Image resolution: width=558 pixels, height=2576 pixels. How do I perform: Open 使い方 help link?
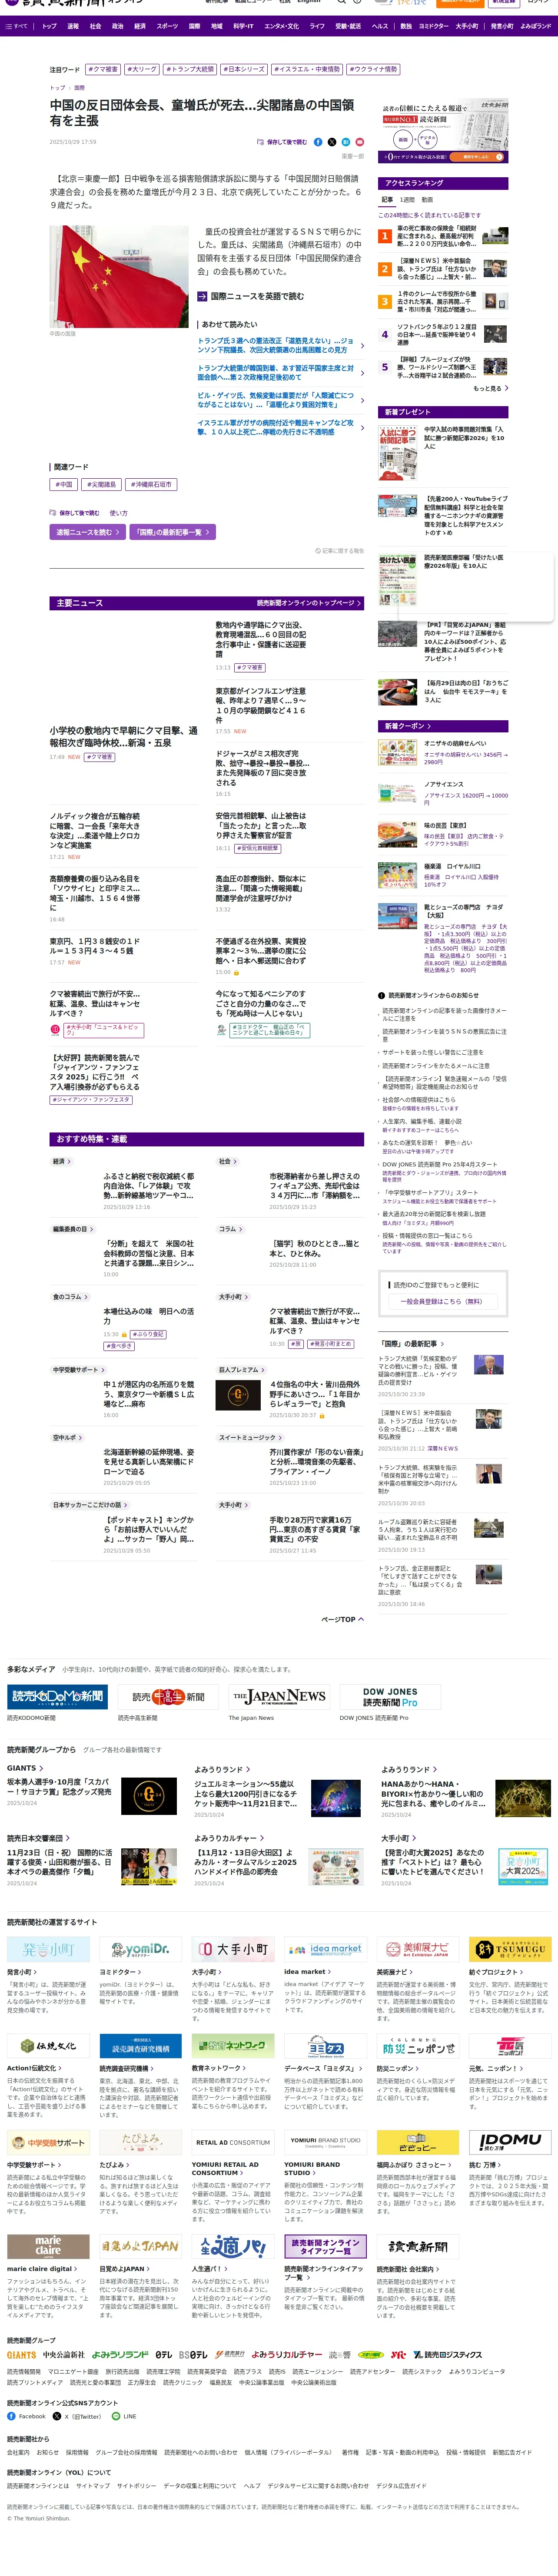click(x=118, y=513)
